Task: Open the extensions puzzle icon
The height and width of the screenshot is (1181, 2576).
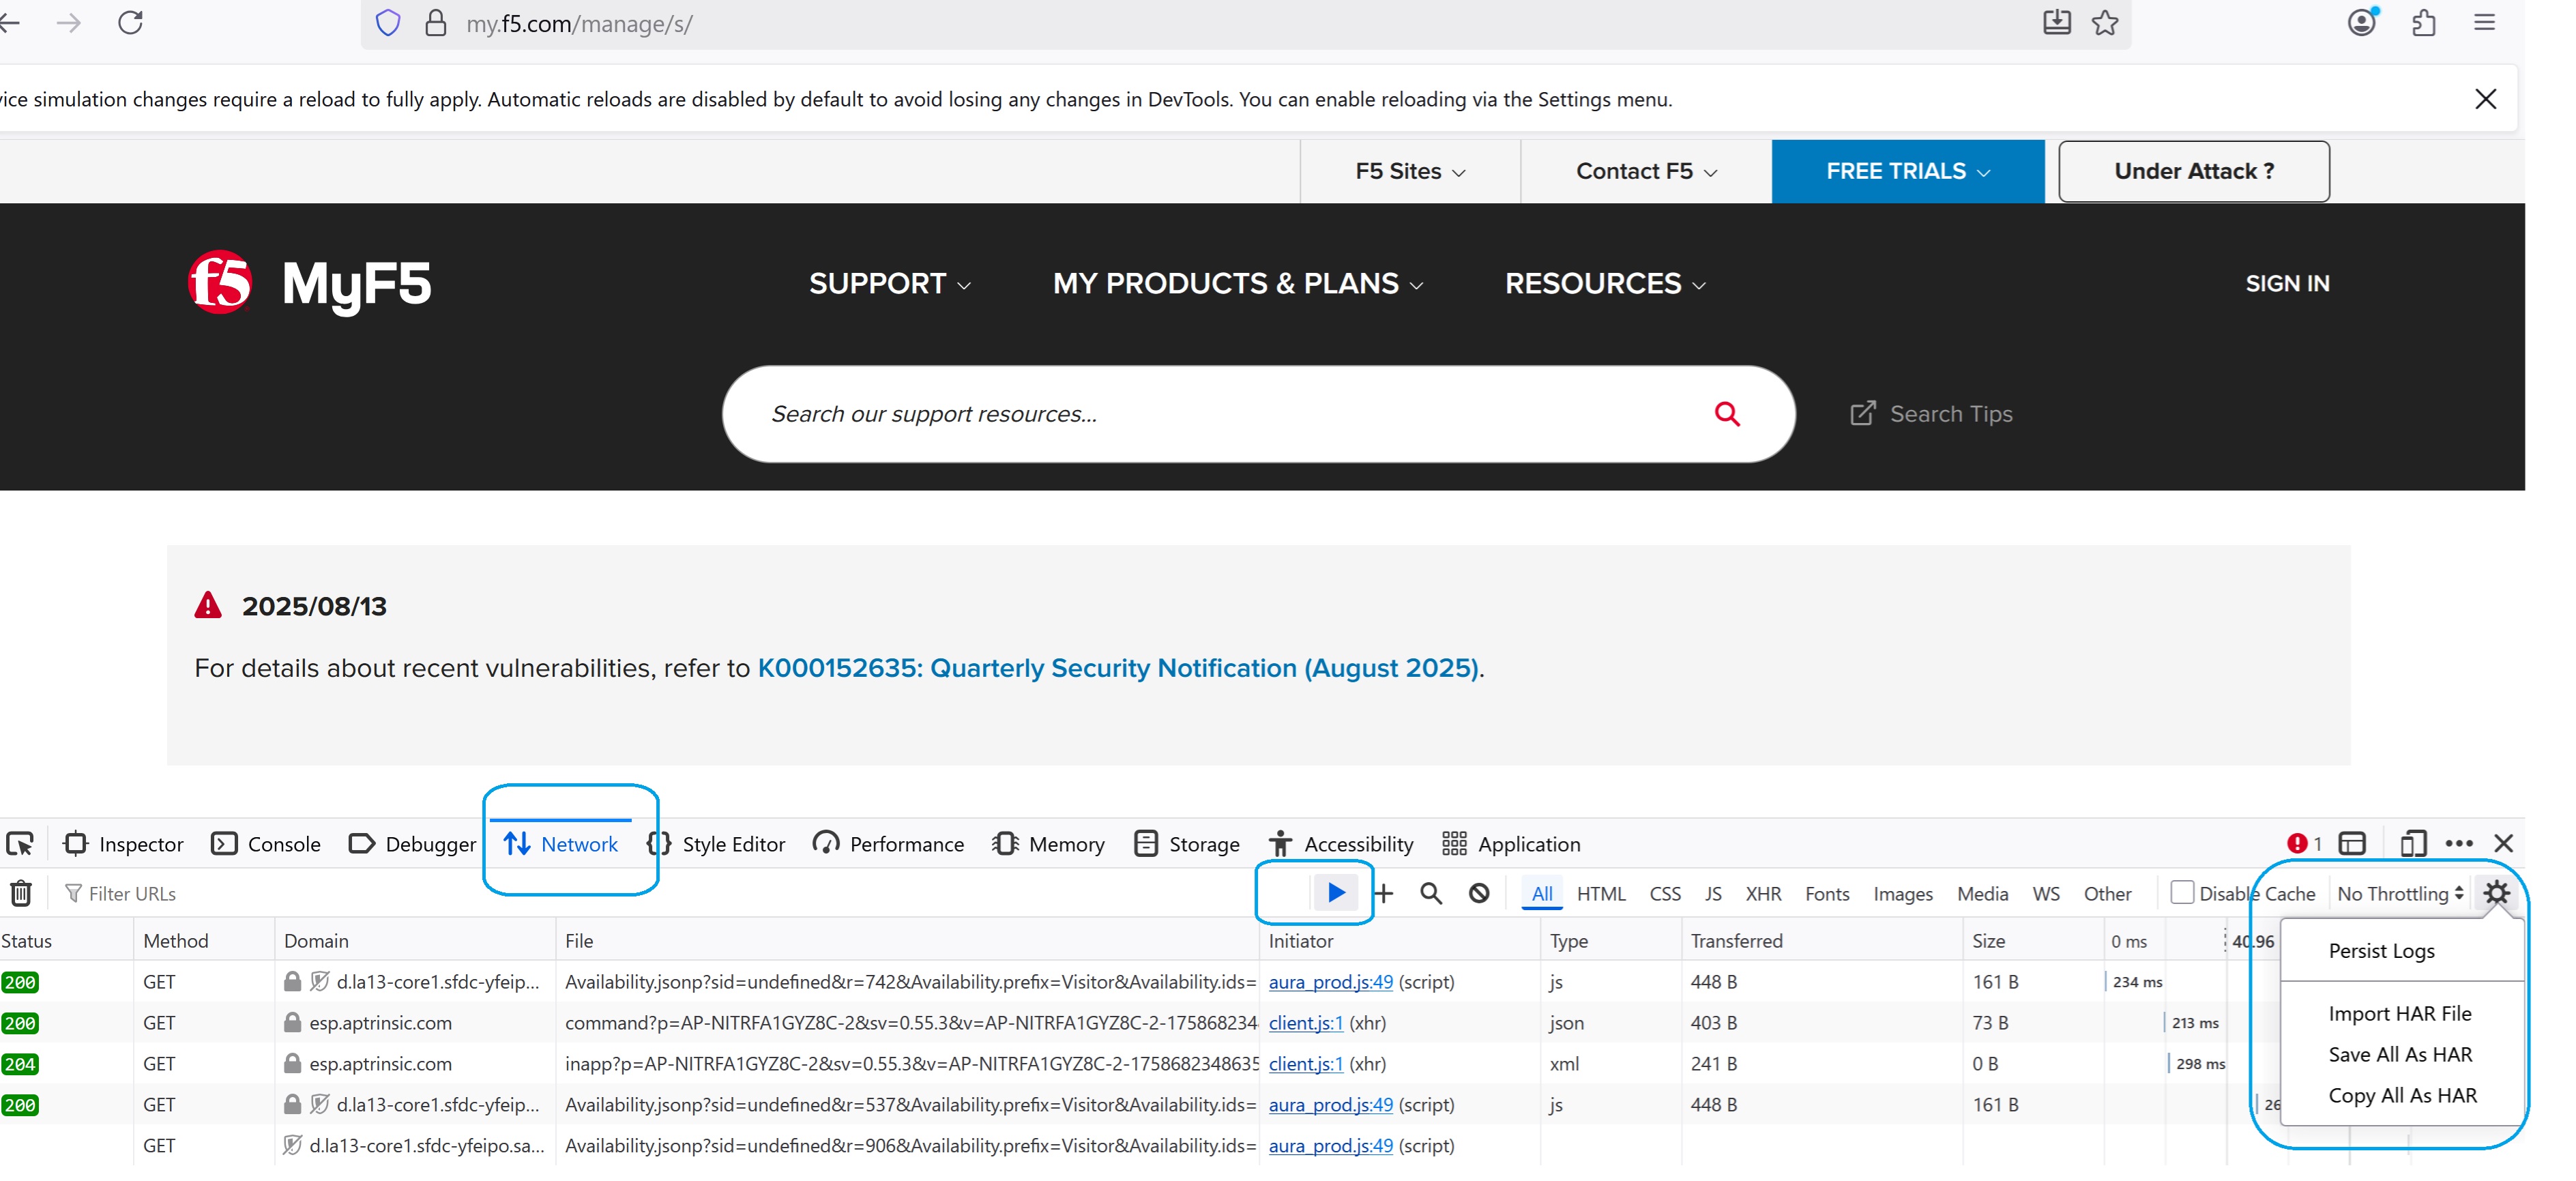Action: point(2424,22)
